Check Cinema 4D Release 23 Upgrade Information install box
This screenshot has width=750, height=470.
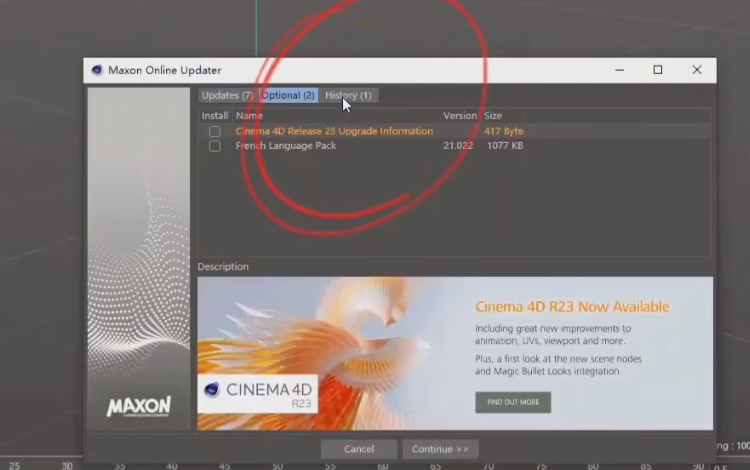pyautogui.click(x=215, y=131)
